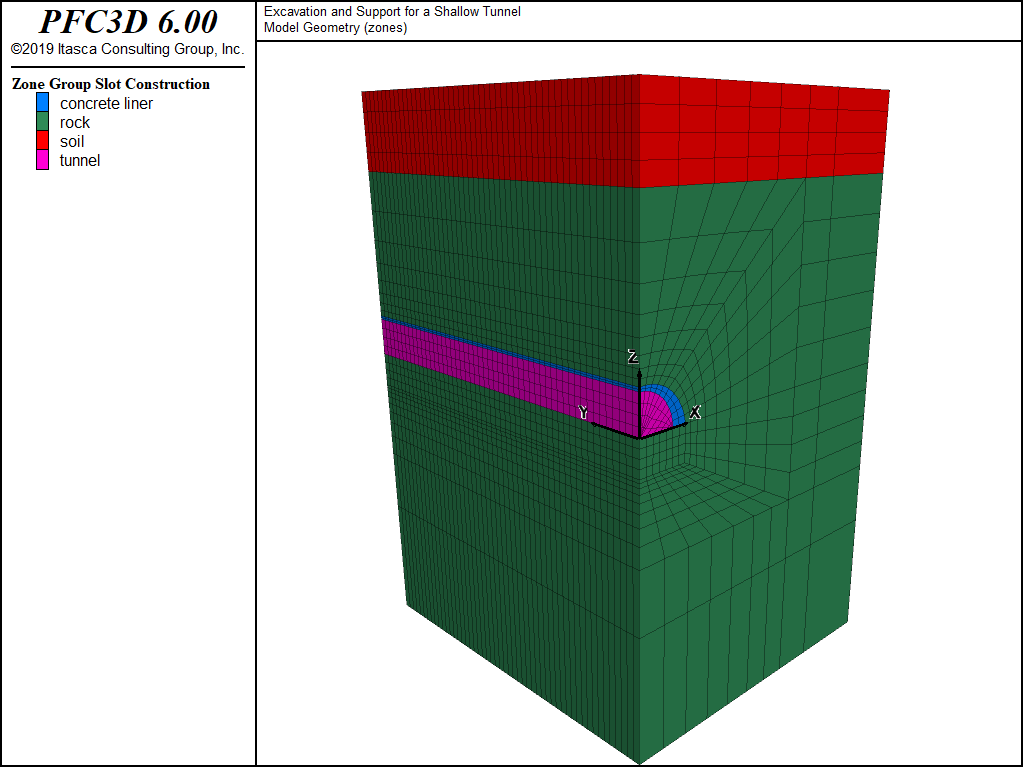Screen dimensions: 1024x768
Task: Click the Y axis label on the triad
Action: (583, 412)
